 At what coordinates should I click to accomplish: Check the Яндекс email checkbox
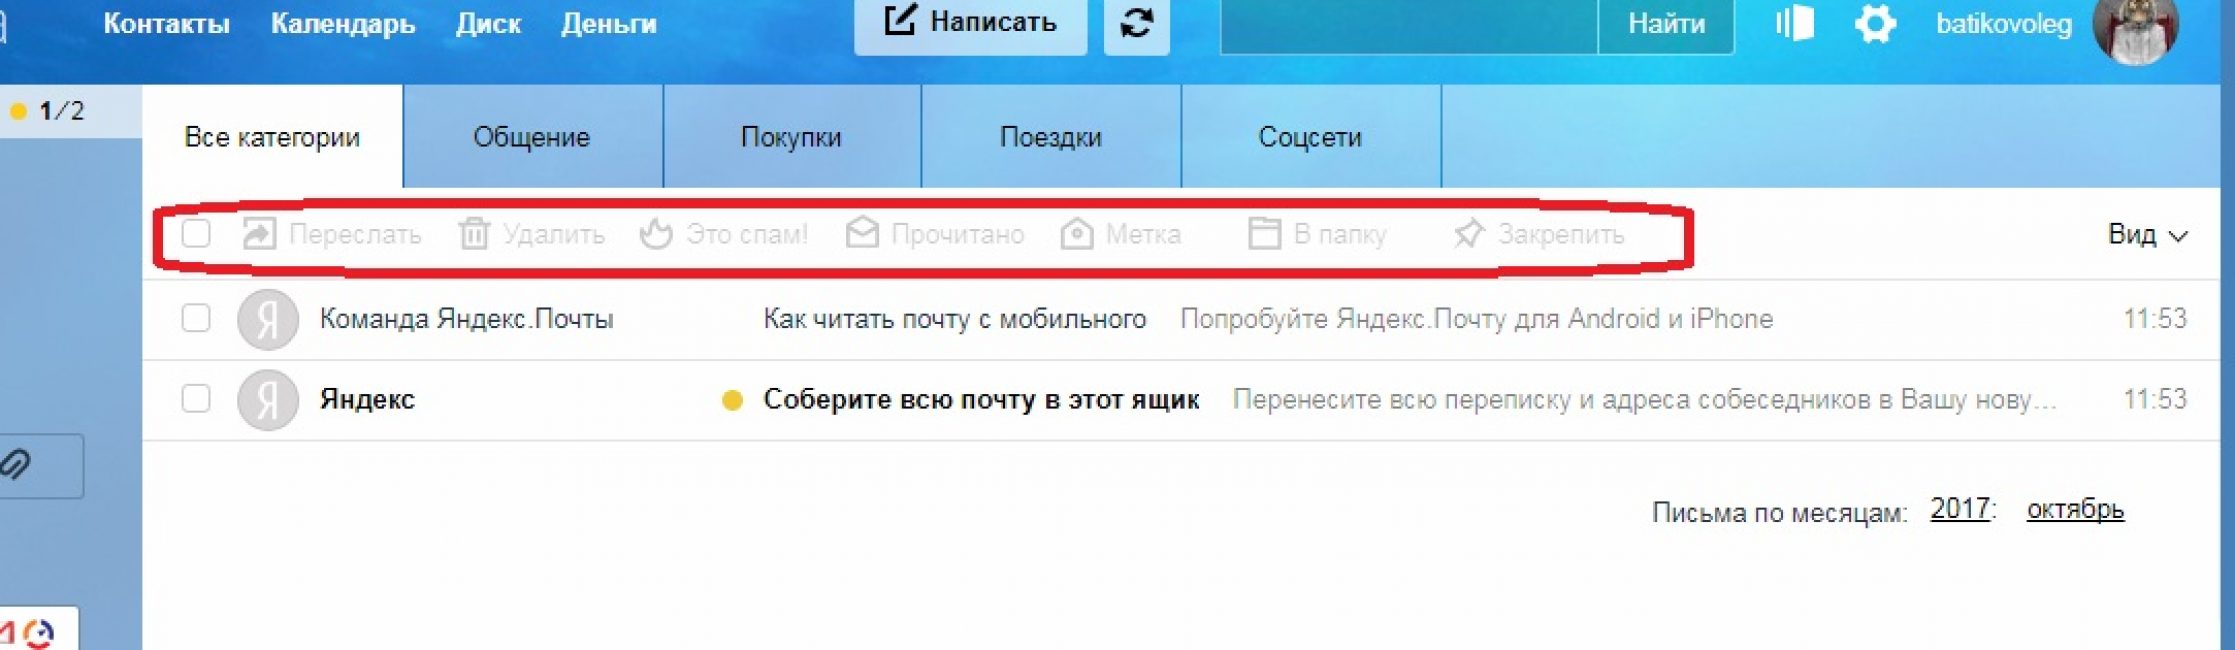tap(196, 398)
